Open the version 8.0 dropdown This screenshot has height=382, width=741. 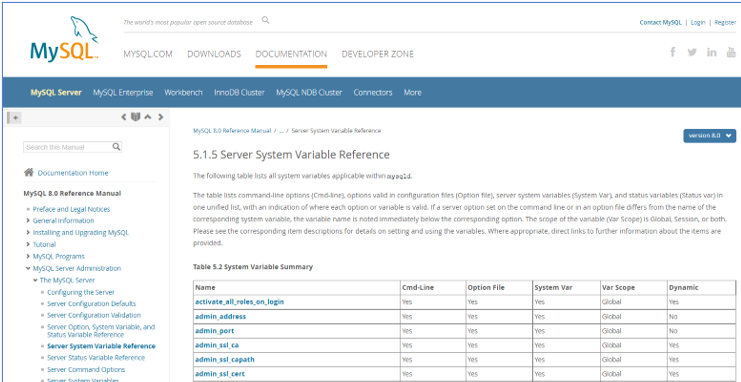(x=709, y=136)
